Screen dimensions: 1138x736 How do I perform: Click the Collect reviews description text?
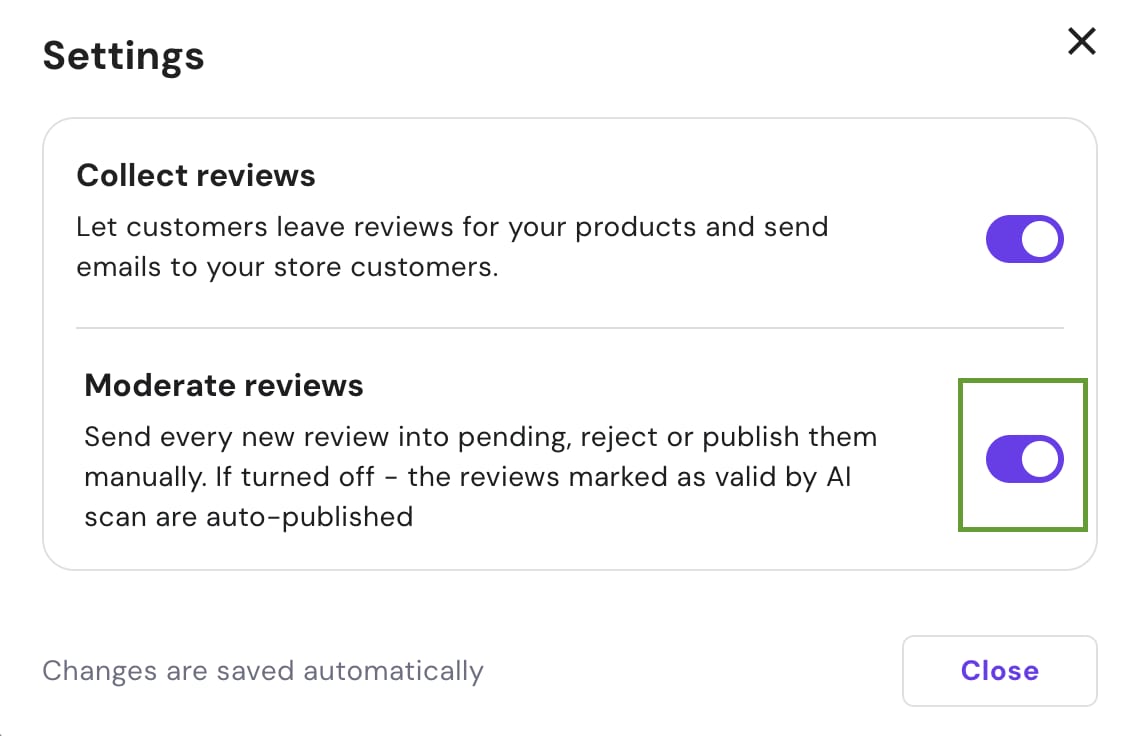tap(452, 247)
